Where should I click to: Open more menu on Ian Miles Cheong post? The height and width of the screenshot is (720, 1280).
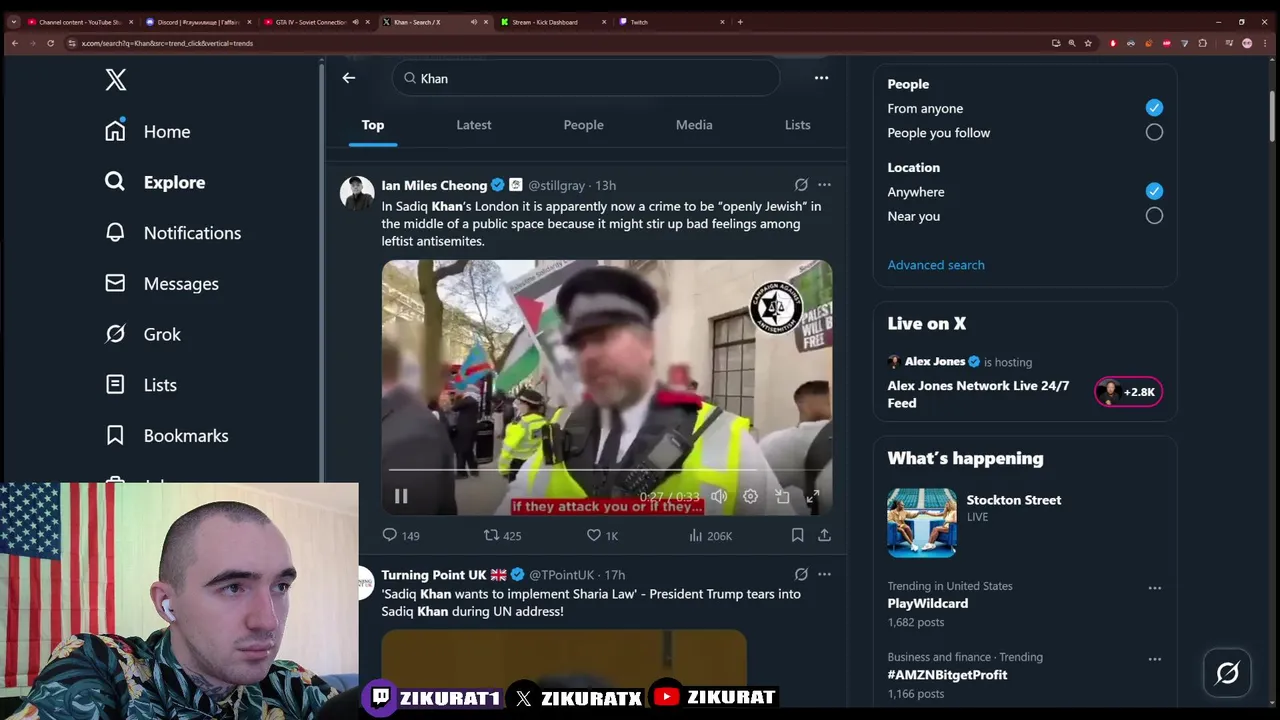point(824,185)
